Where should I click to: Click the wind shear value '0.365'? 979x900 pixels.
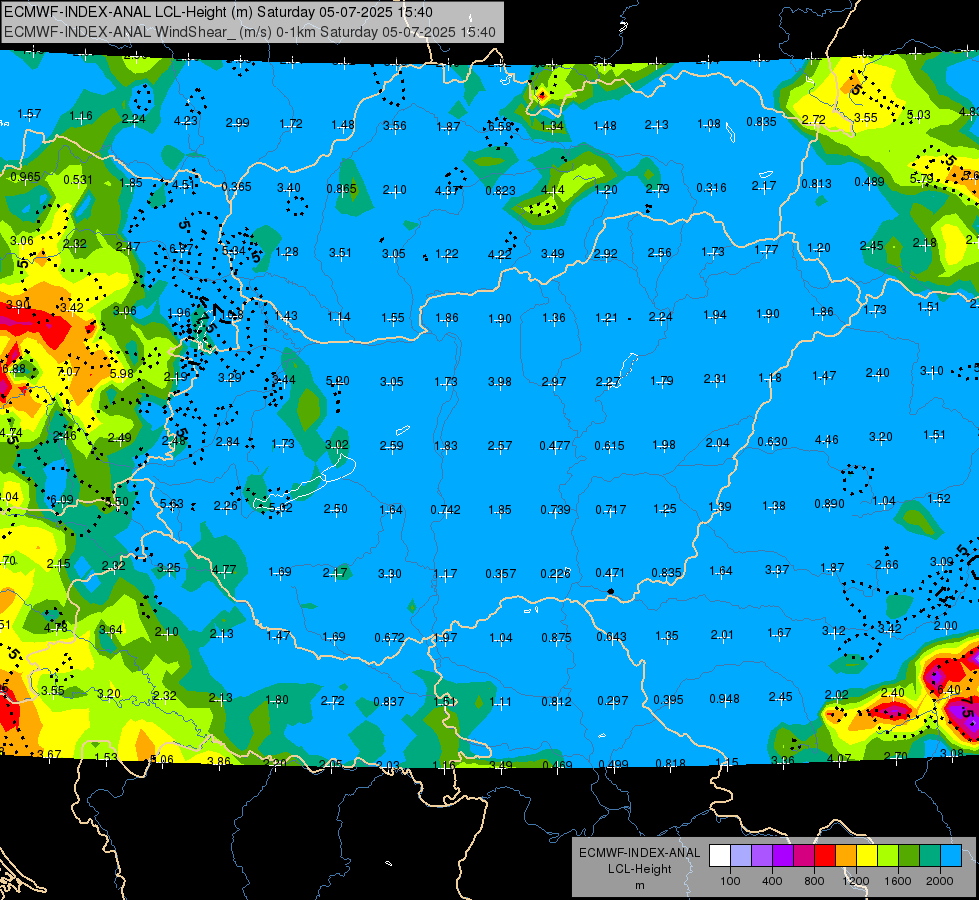(x=237, y=186)
